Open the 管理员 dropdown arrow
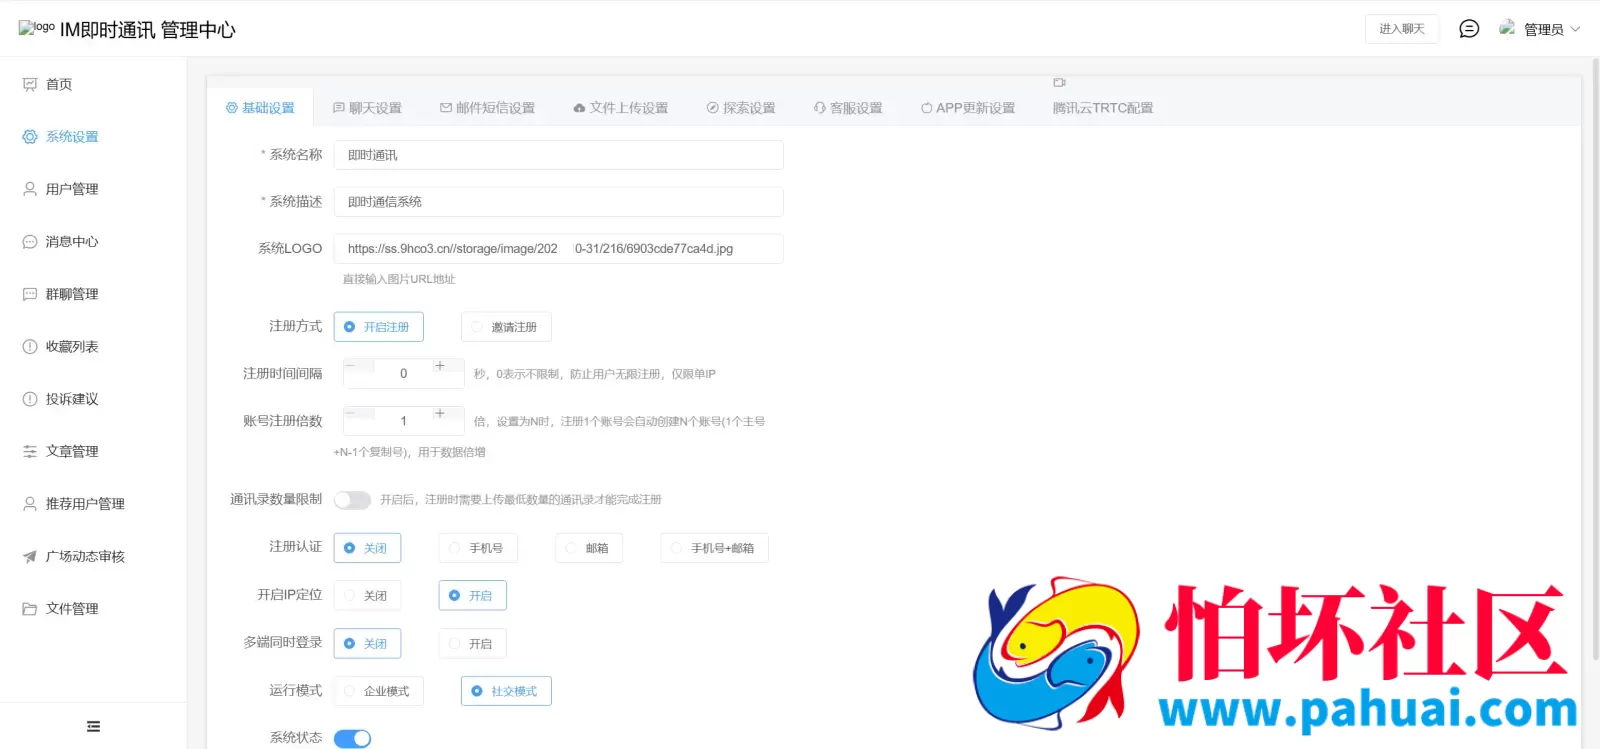Image resolution: width=1600 pixels, height=749 pixels. click(1575, 29)
